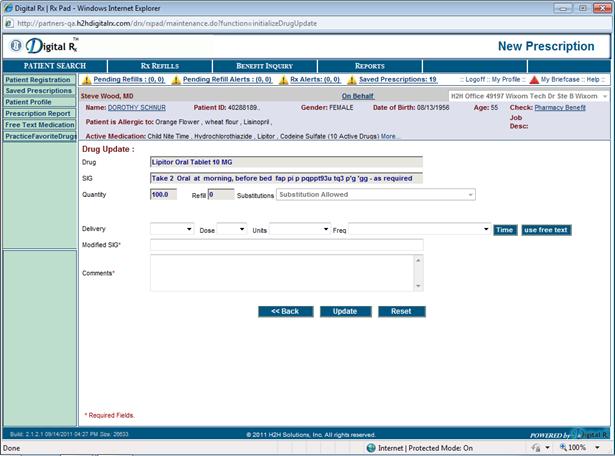This screenshot has height=456, width=615.
Task: Click the Pending Refill Alerts warning icon
Action: (177, 79)
